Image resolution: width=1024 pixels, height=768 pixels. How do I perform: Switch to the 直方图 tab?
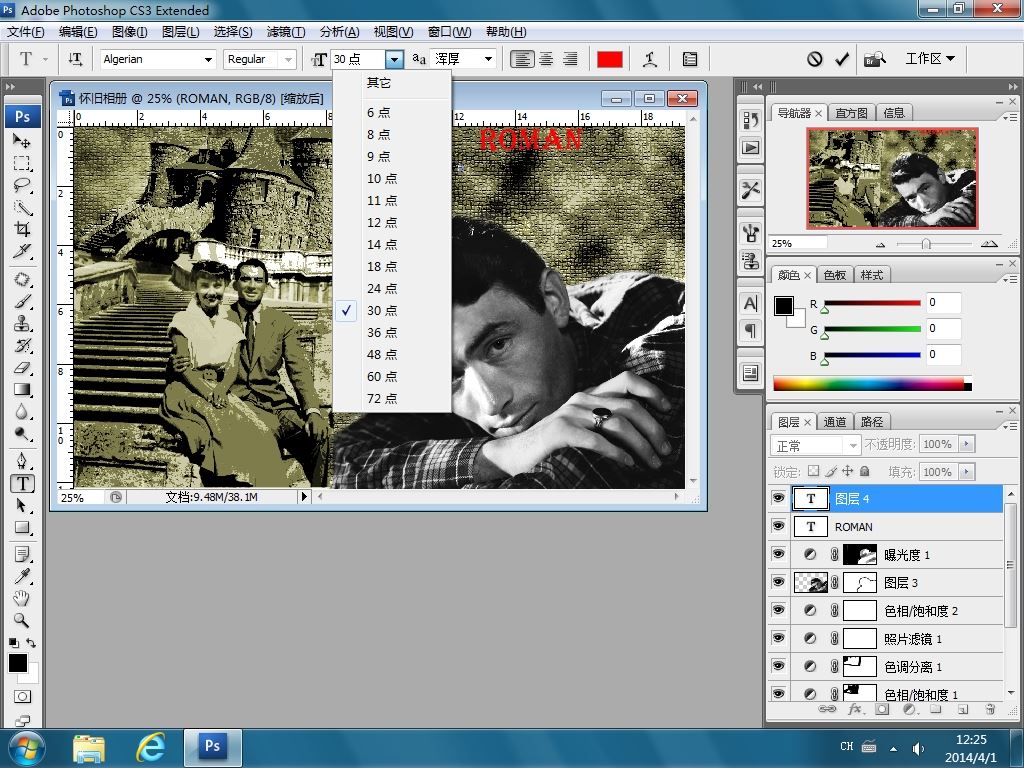point(851,113)
